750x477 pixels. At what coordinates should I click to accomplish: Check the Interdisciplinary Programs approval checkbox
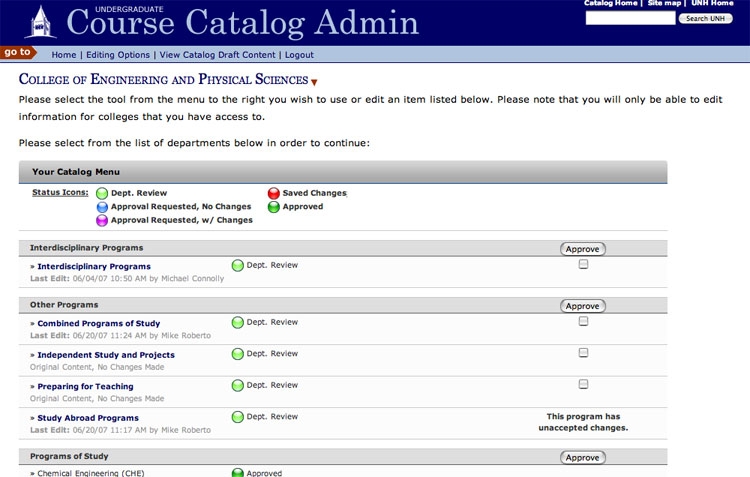[x=583, y=264]
